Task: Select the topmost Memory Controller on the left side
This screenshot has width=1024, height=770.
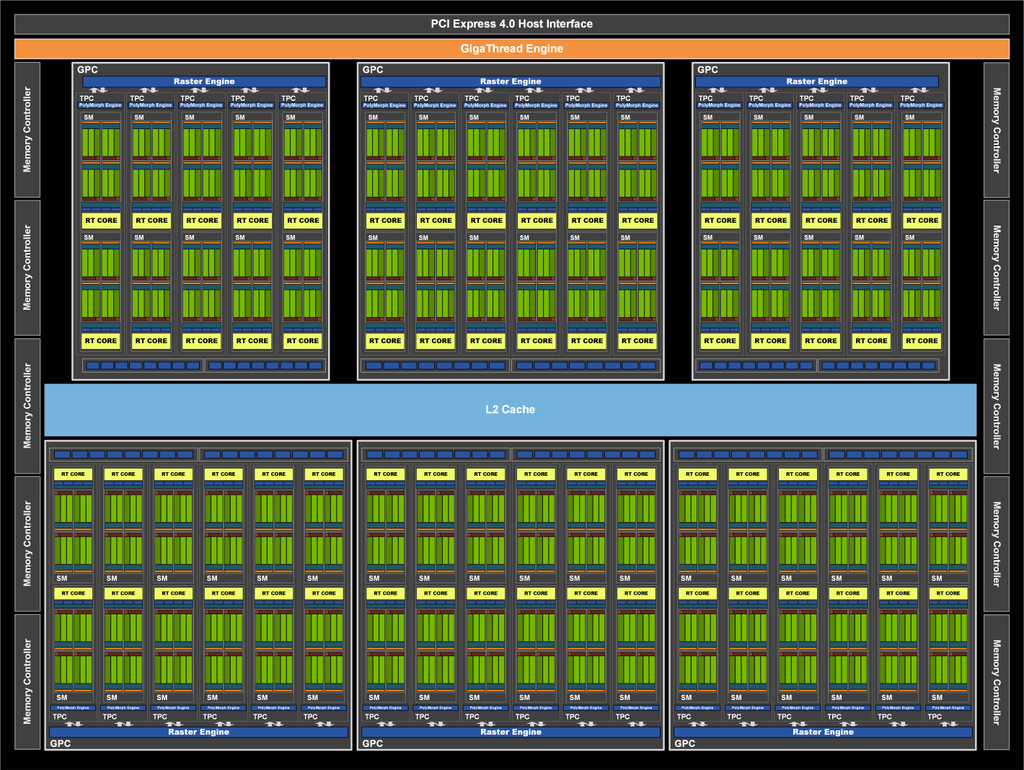Action: [27, 129]
